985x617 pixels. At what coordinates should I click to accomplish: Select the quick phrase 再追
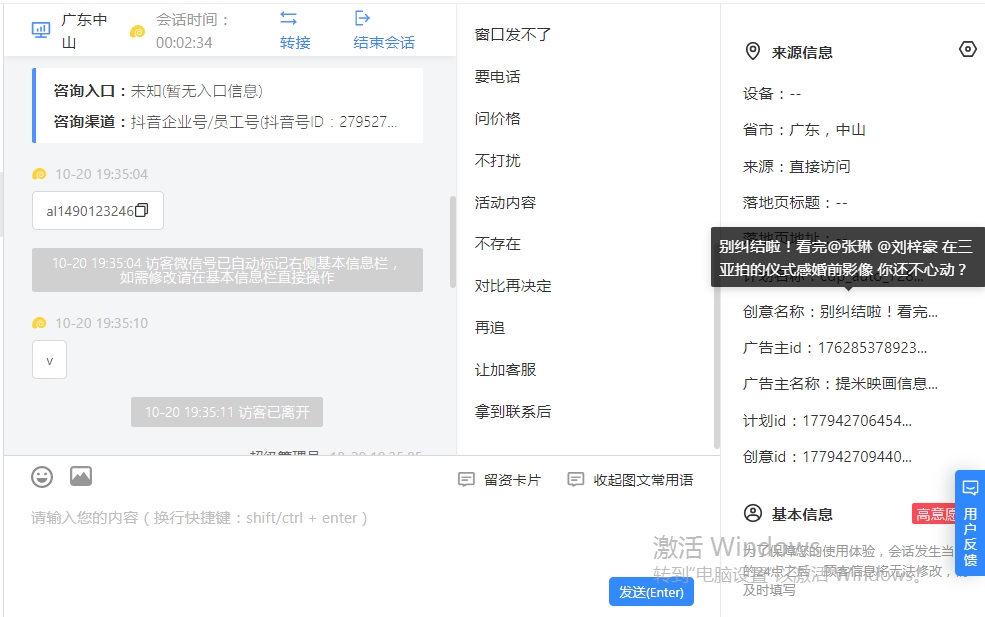490,327
